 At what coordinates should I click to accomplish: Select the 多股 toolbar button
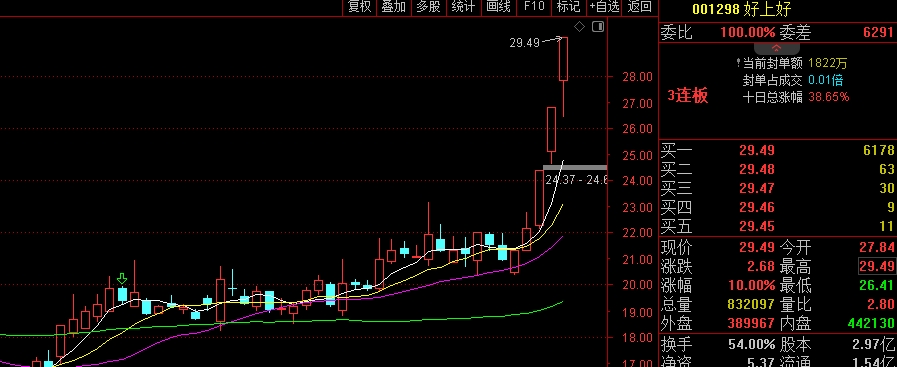click(x=428, y=7)
